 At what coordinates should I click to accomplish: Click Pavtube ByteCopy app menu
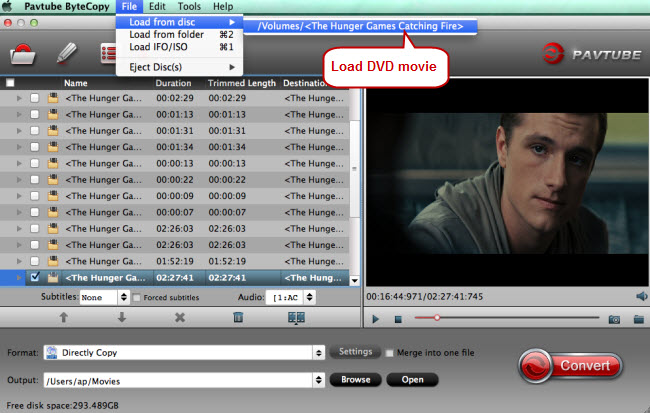pyautogui.click(x=67, y=6)
